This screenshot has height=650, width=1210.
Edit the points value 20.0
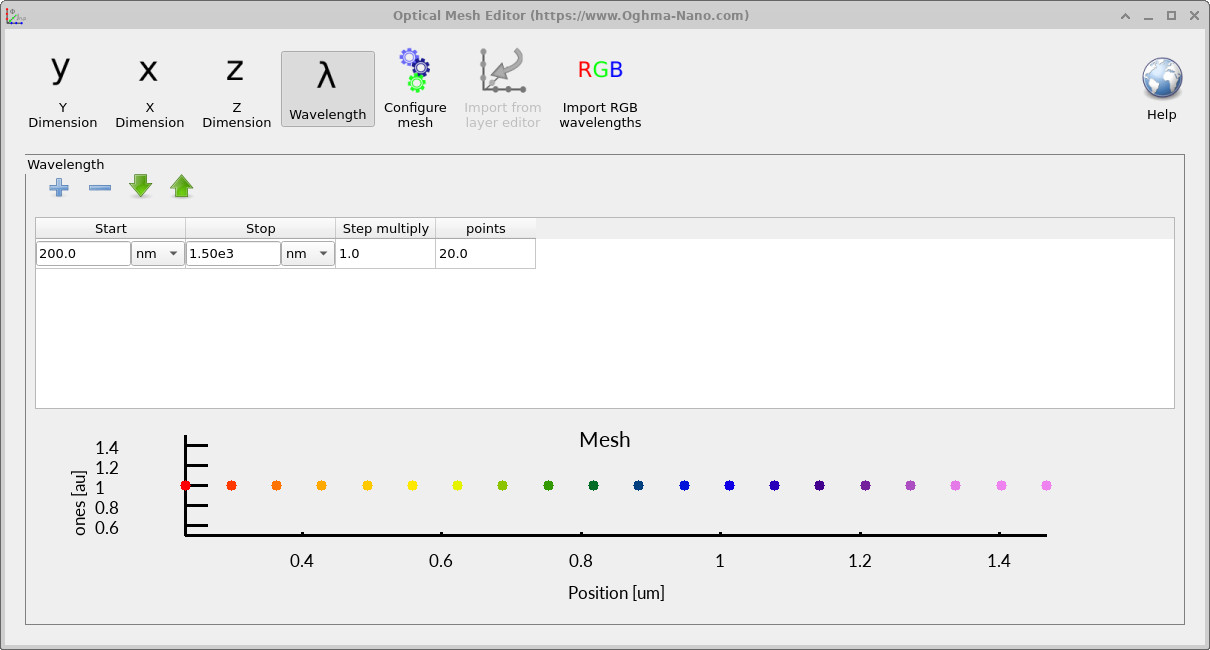[485, 253]
